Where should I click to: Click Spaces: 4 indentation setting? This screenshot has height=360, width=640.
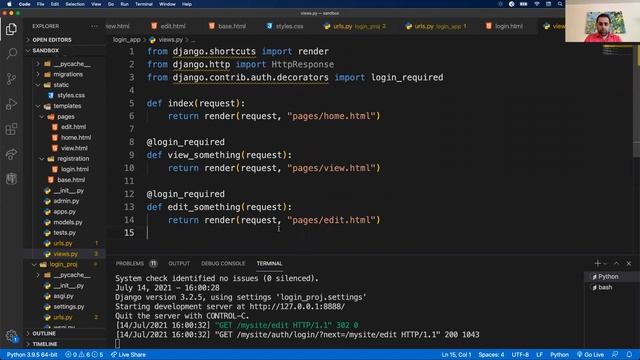pyautogui.click(x=491, y=355)
